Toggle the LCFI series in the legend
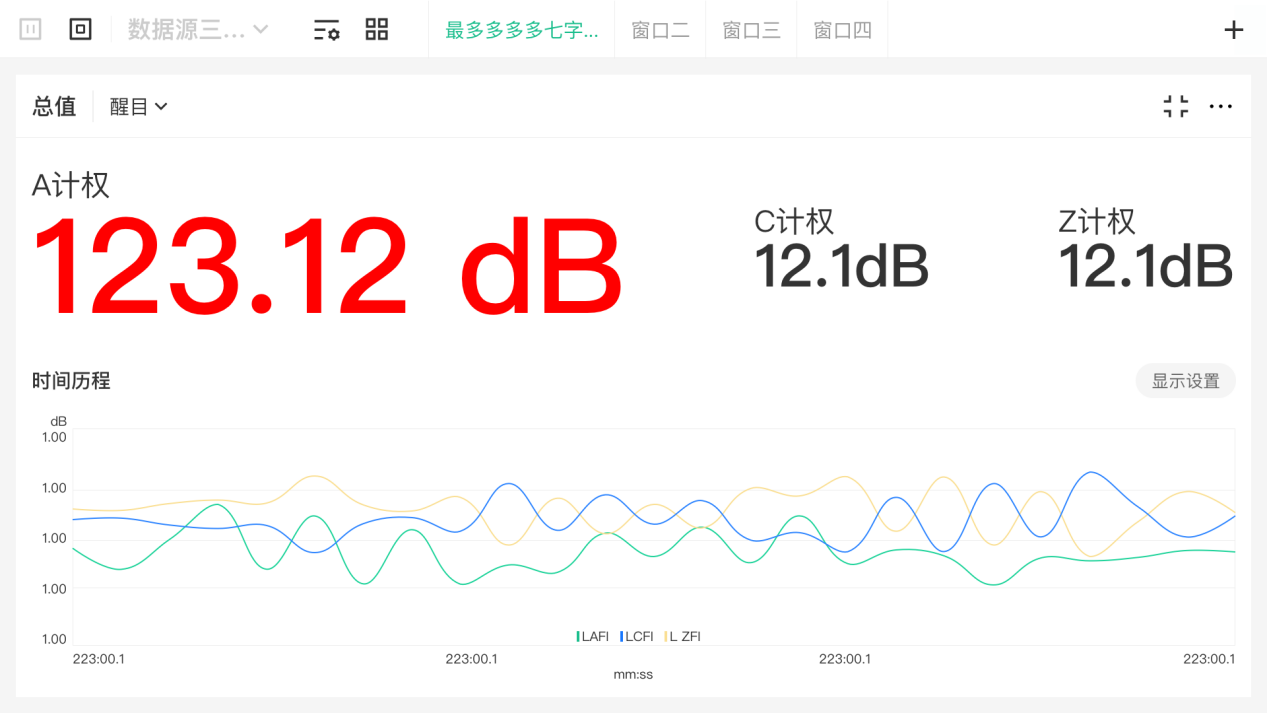Viewport: 1267px width, 713px height. click(x=637, y=636)
